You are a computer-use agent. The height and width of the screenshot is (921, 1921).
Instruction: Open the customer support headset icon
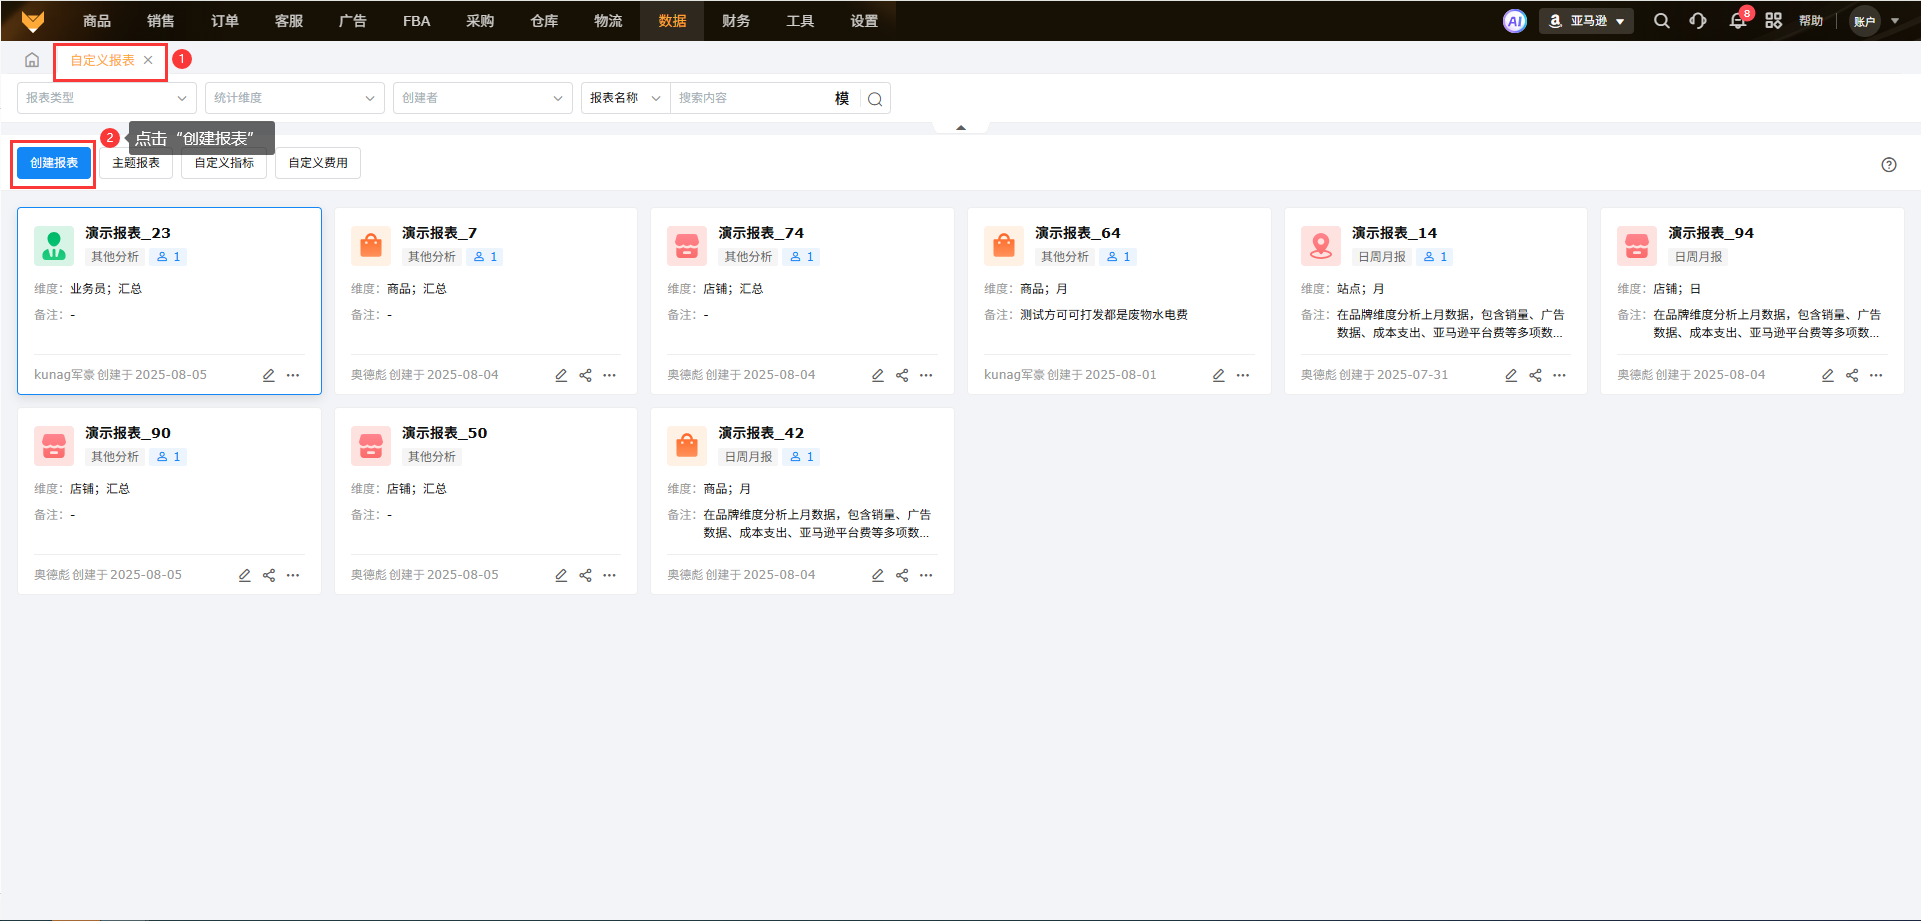coord(1698,21)
